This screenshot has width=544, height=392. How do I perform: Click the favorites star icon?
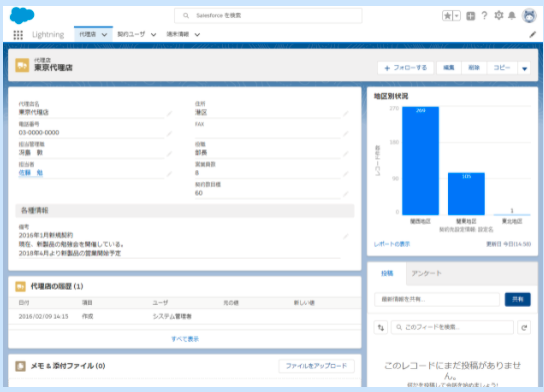coord(447,16)
